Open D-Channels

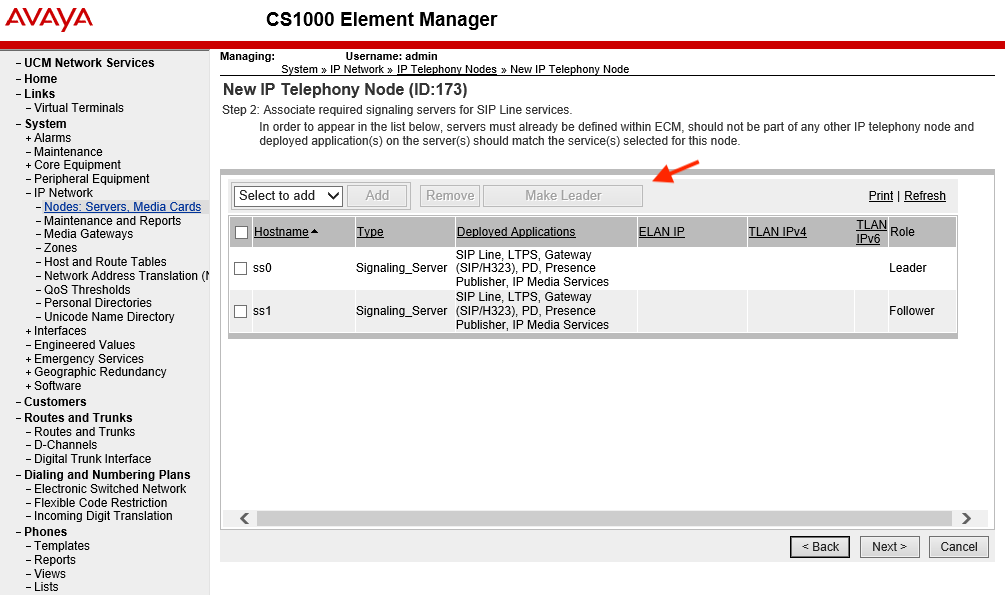coord(65,445)
